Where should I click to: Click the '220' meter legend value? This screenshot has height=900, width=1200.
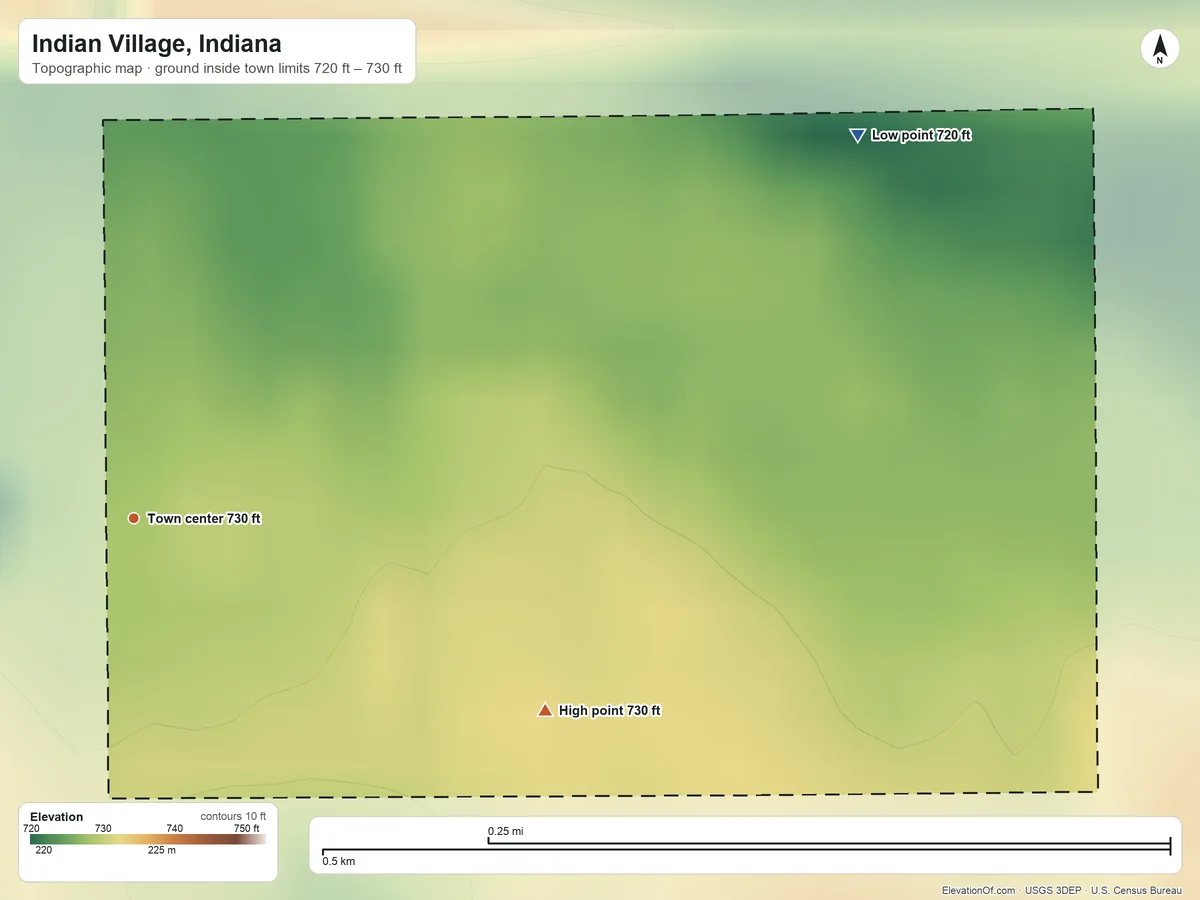44,851
